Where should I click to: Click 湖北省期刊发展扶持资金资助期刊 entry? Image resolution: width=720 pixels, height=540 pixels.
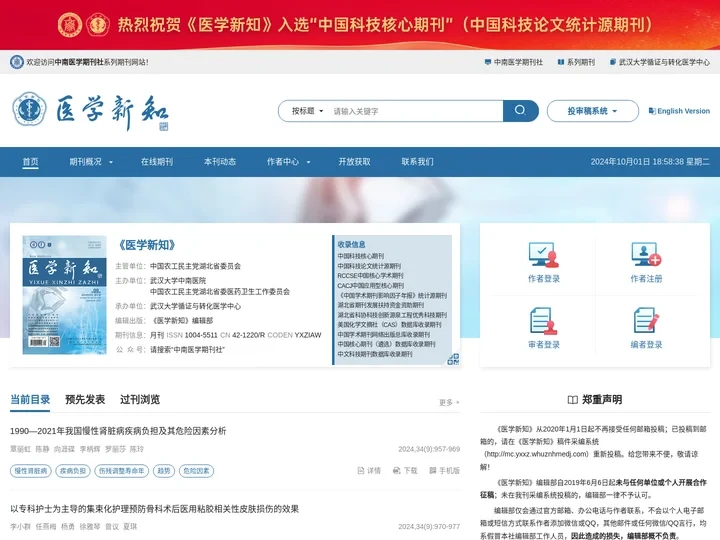tap(381, 305)
